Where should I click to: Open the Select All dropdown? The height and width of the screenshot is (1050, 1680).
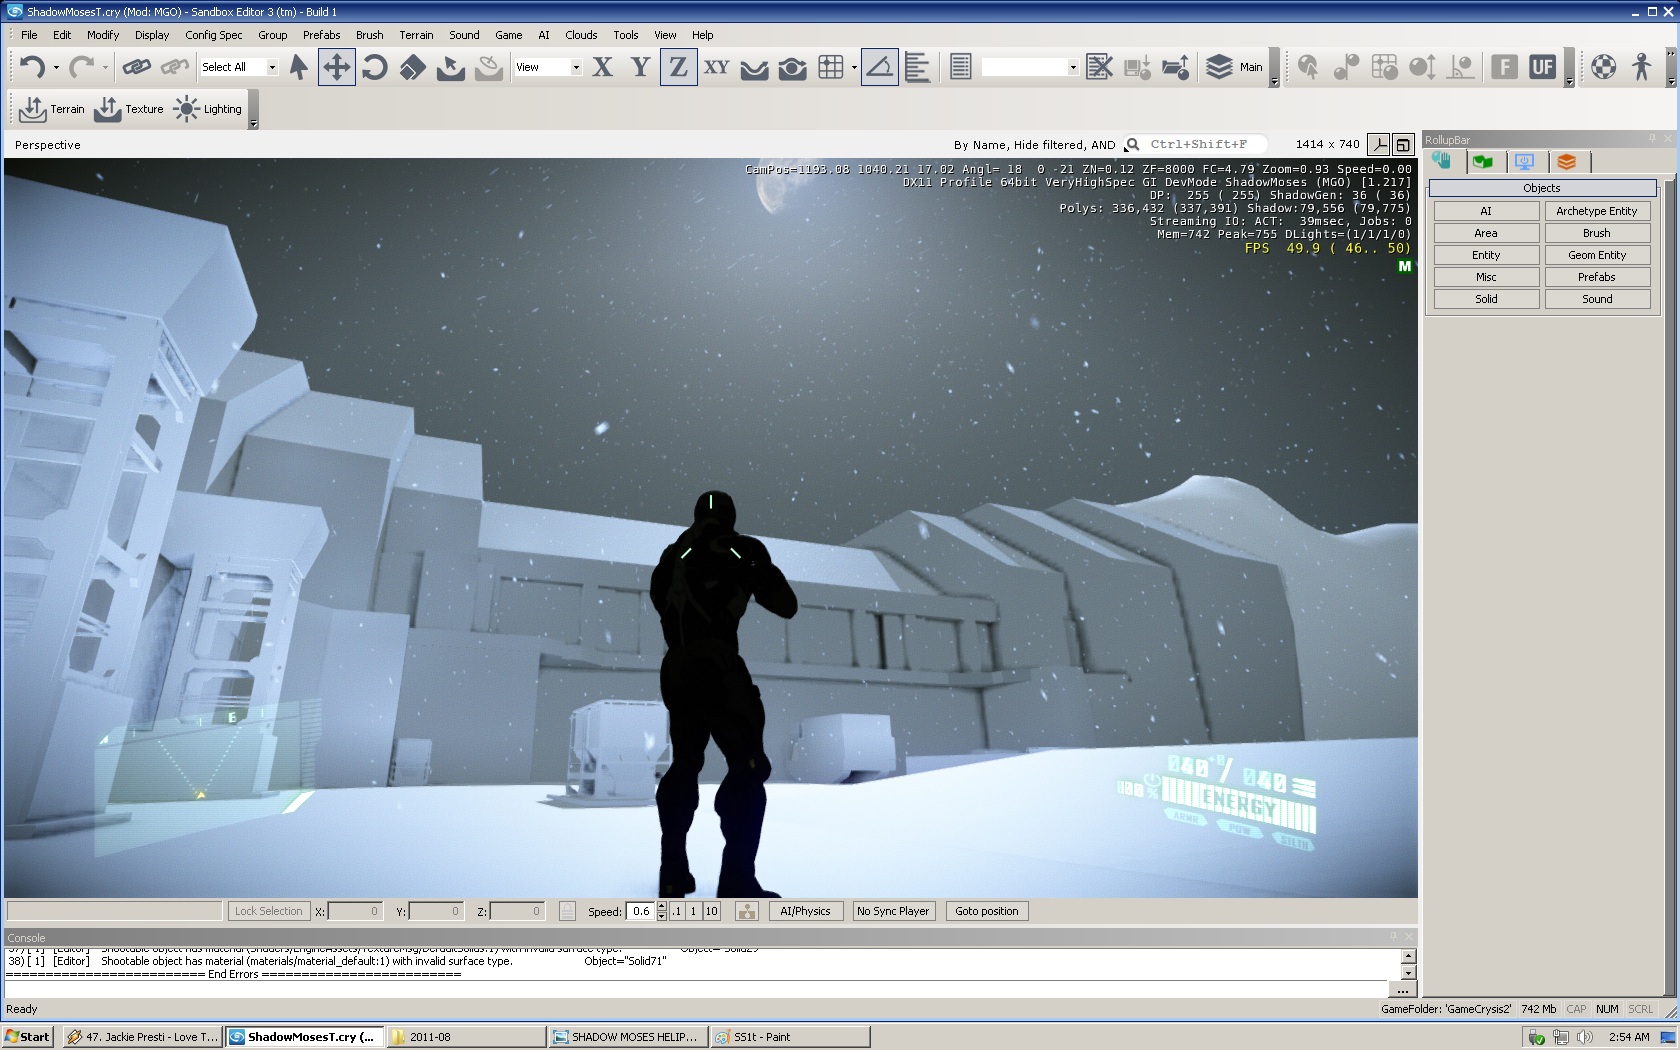271,67
